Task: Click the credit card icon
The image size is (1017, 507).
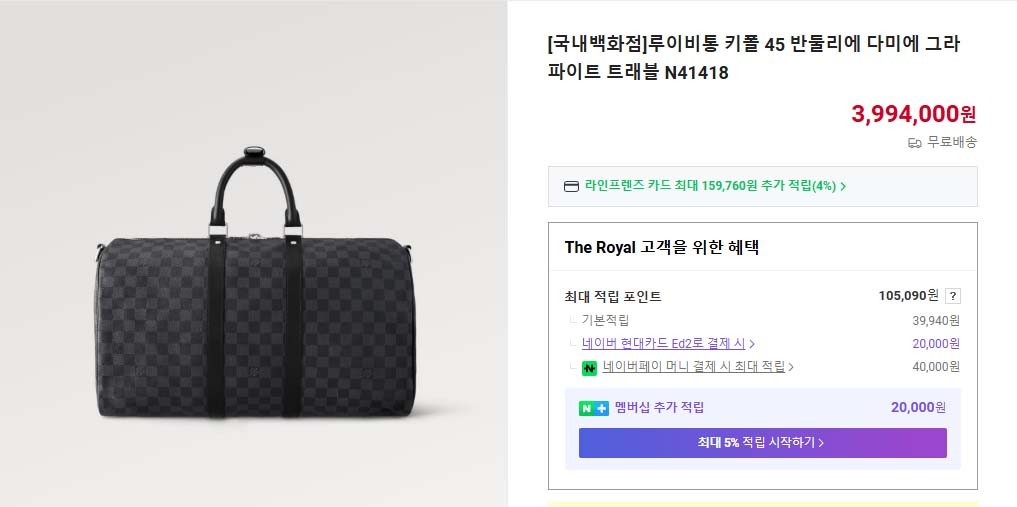Action: 572,186
